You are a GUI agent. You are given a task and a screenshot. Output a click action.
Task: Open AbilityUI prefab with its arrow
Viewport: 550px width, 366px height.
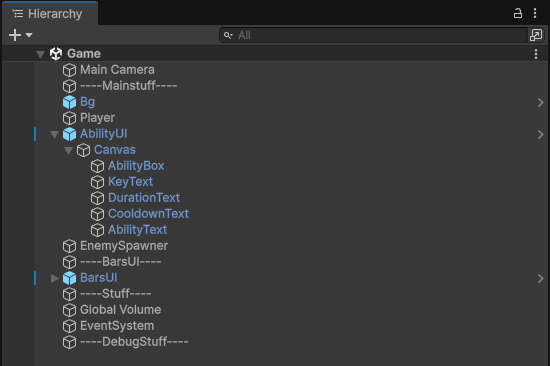(x=541, y=134)
